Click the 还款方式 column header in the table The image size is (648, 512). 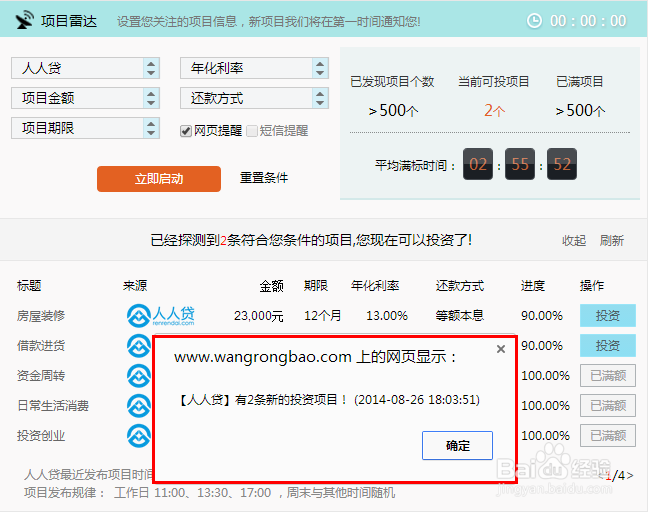click(x=460, y=286)
